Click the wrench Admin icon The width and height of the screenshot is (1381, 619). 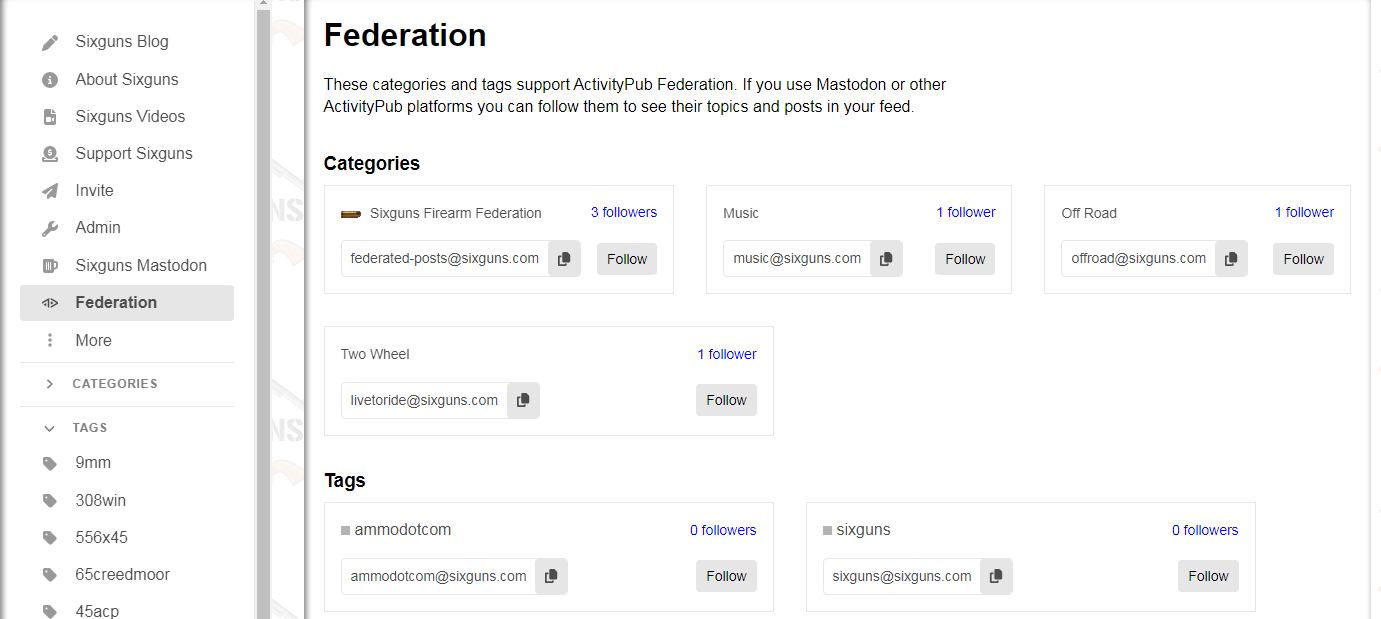pos(50,228)
